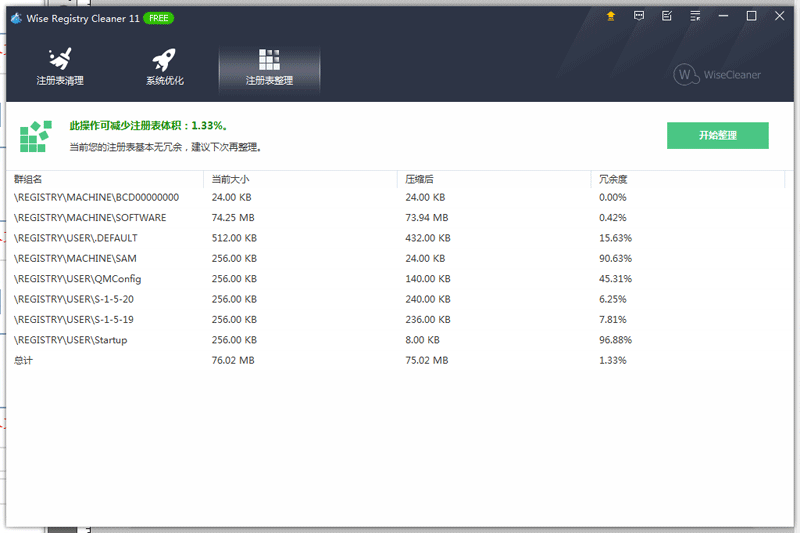The height and width of the screenshot is (533, 800).
Task: Click the yellow upgrade arrow icon
Action: [x=611, y=16]
